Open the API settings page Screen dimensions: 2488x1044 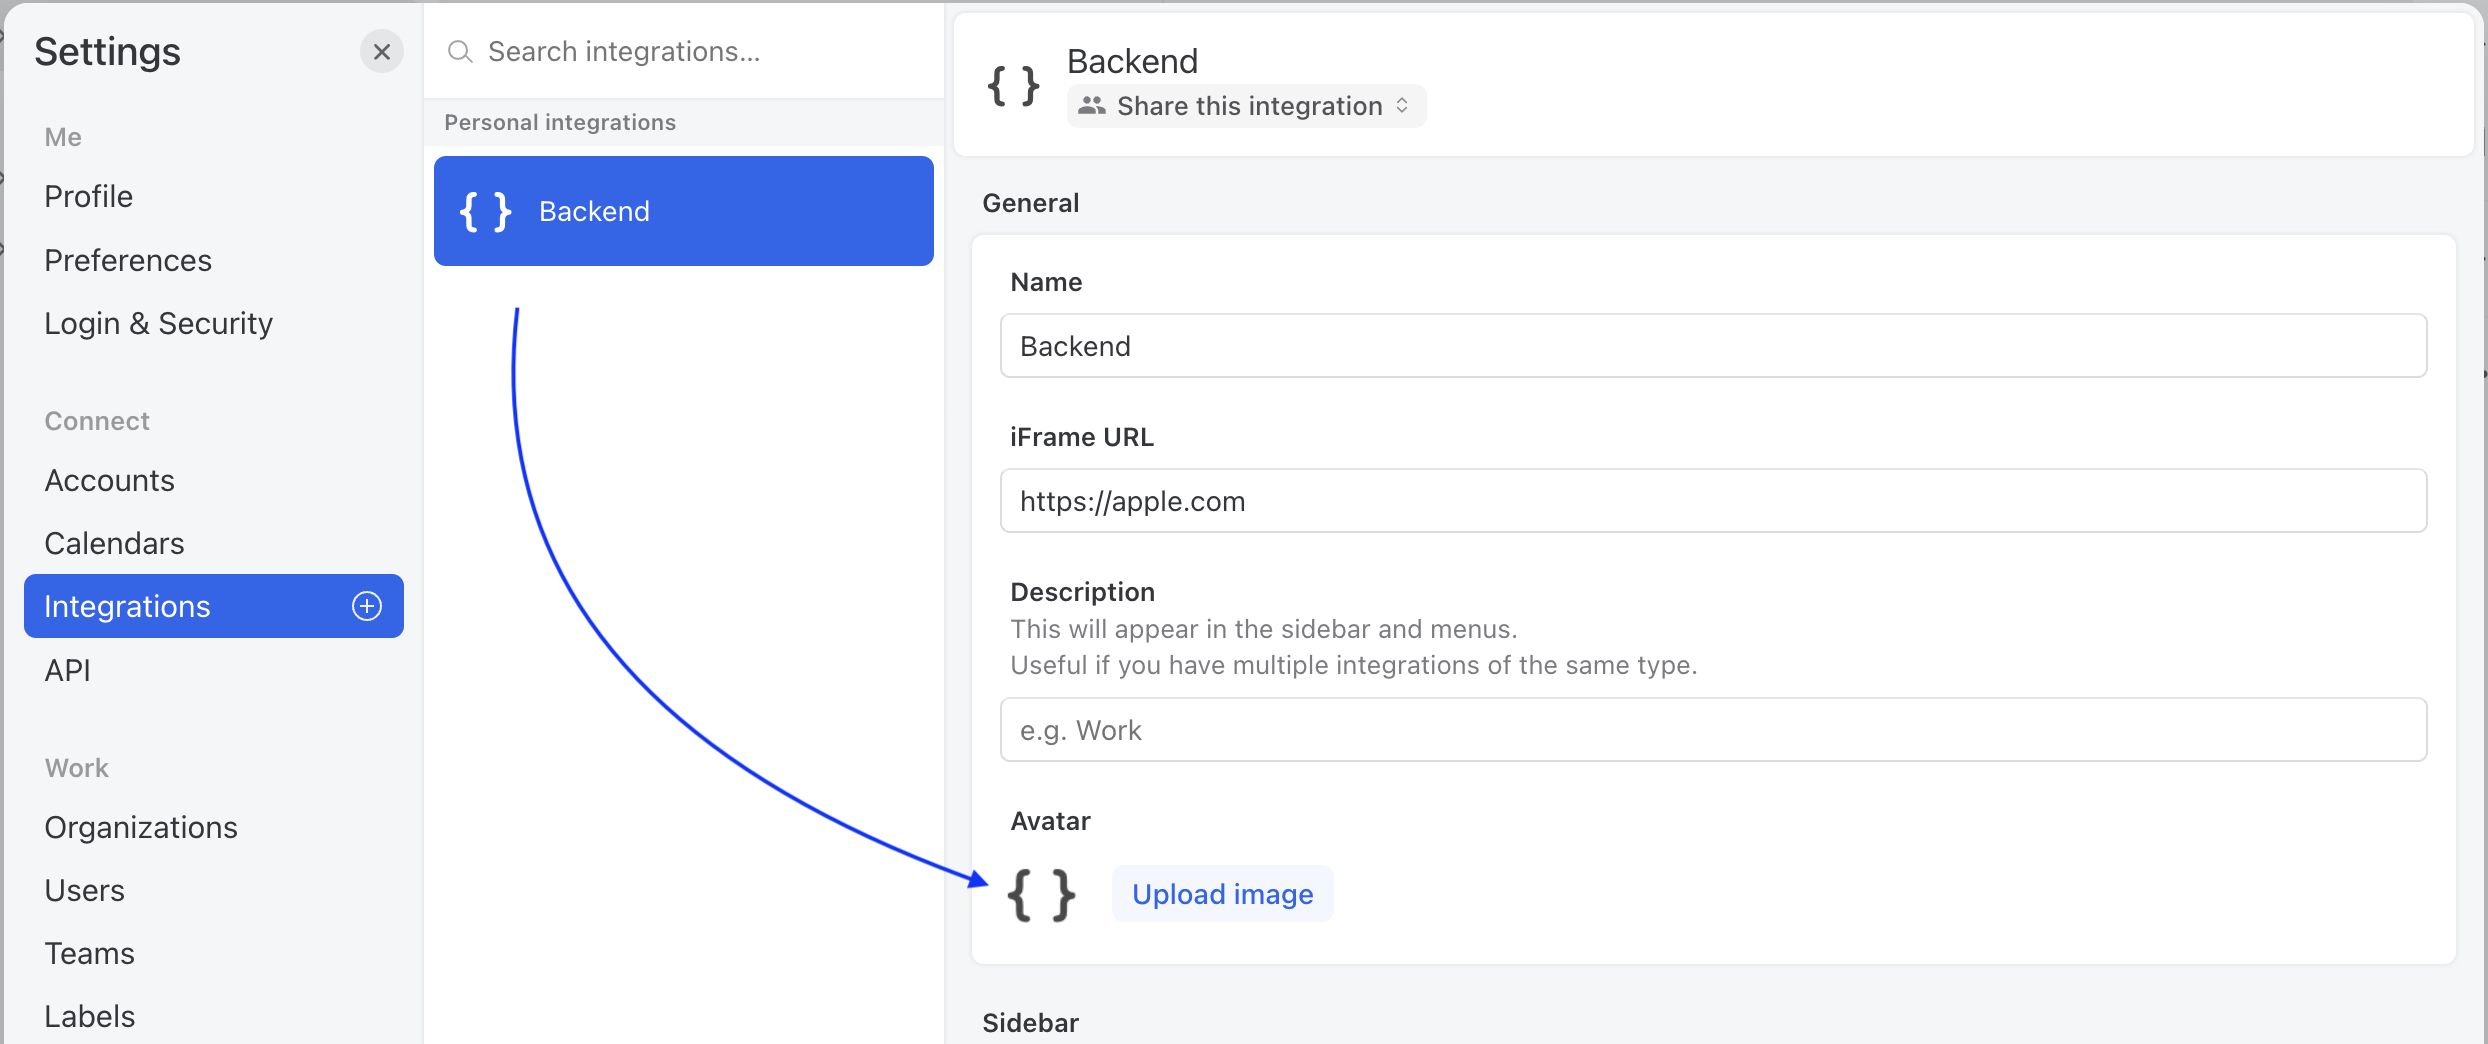pos(67,670)
